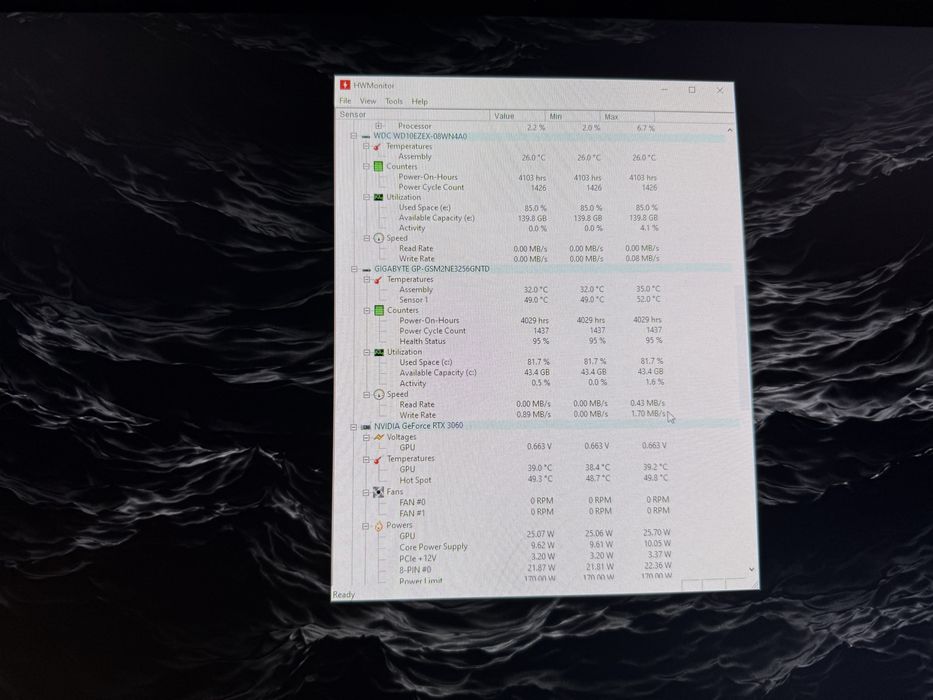Image resolution: width=933 pixels, height=700 pixels.
Task: Select the Available Capacity (c:) row
Action: pos(531,373)
